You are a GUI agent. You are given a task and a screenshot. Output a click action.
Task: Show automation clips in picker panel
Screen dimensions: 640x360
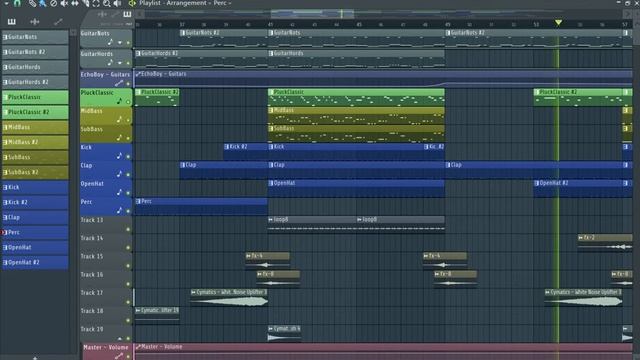pyautogui.click(x=58, y=21)
